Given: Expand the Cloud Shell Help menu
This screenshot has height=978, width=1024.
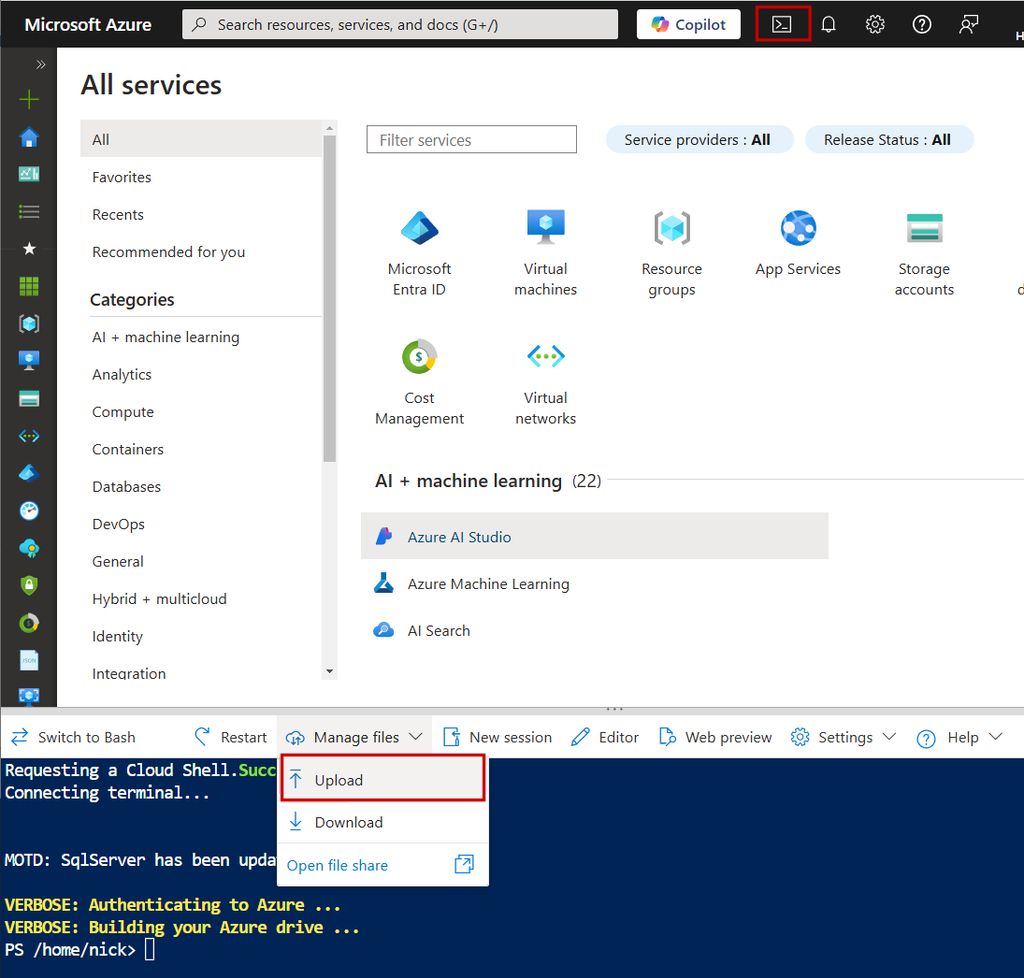Looking at the screenshot, I should [959, 737].
